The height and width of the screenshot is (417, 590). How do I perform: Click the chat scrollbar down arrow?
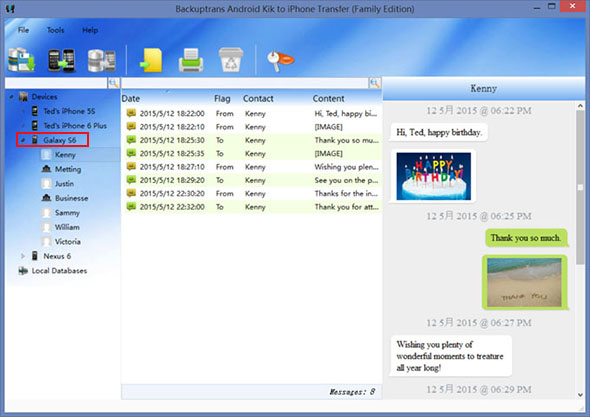[x=580, y=394]
